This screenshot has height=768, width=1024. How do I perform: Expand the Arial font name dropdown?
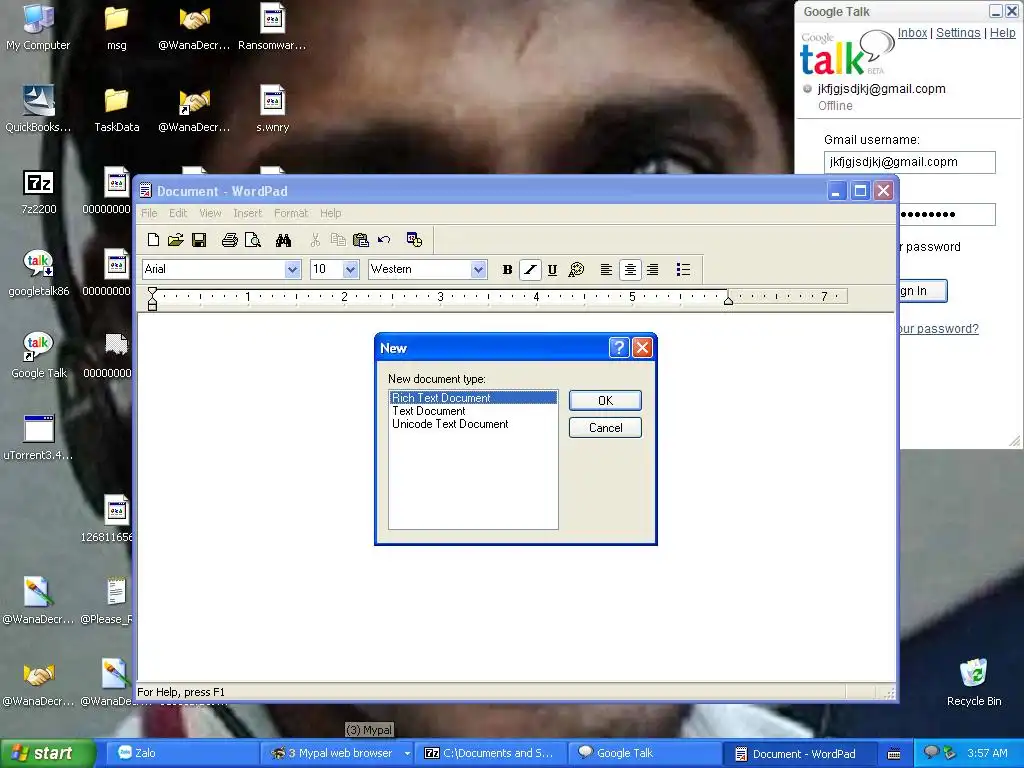292,269
